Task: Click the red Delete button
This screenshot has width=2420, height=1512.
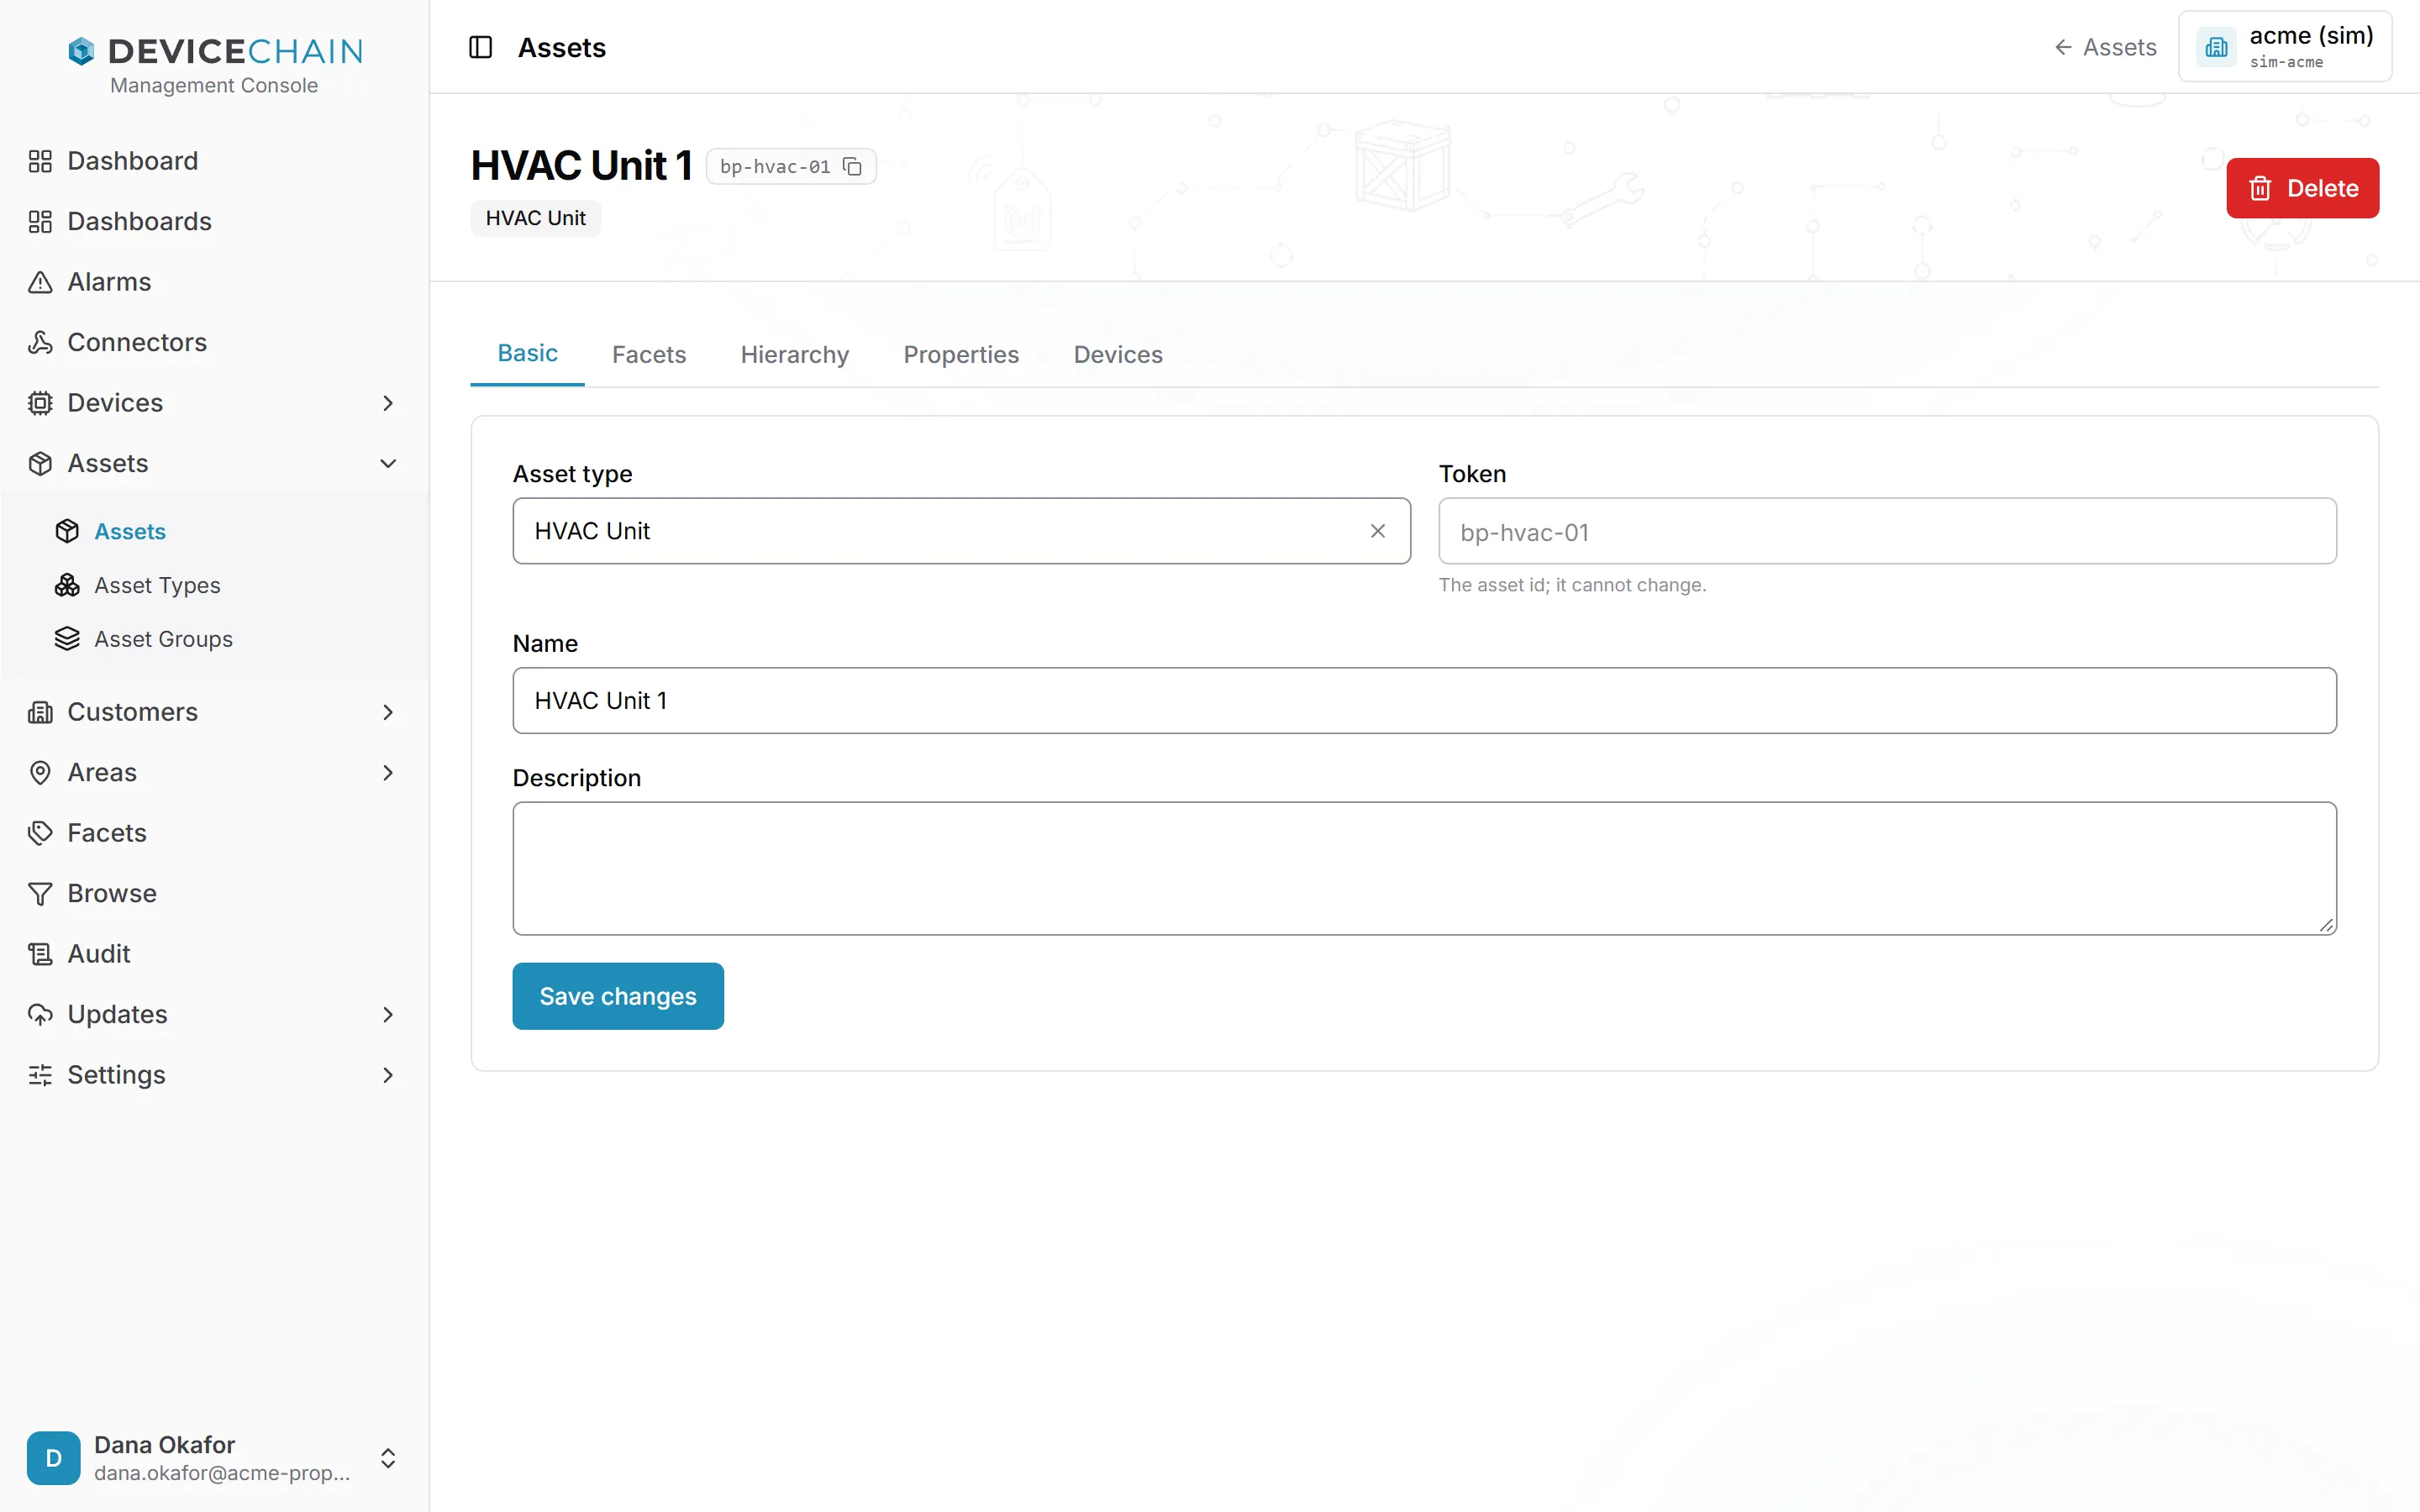Action: 2302,188
